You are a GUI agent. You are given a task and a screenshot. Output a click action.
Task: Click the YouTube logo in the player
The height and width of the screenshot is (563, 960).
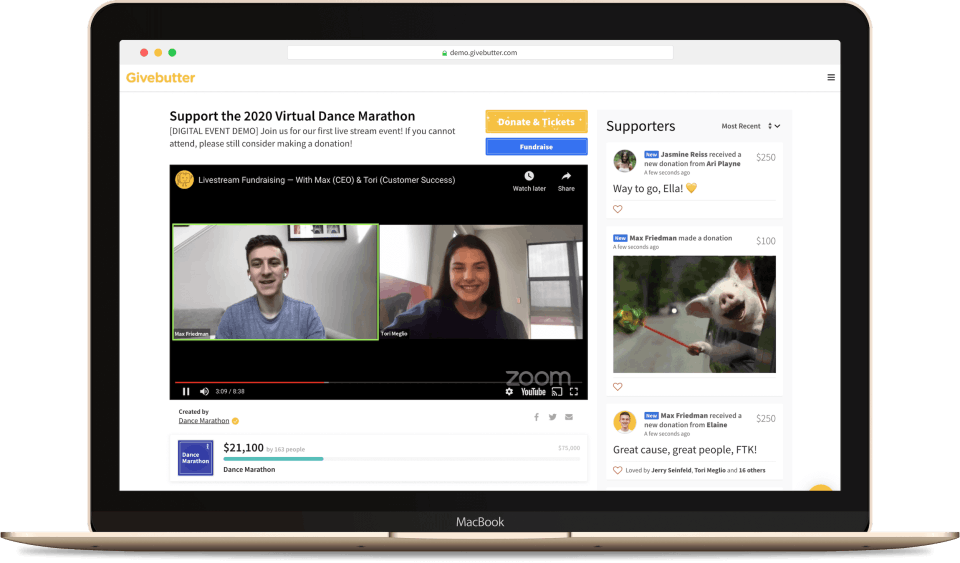tap(533, 392)
